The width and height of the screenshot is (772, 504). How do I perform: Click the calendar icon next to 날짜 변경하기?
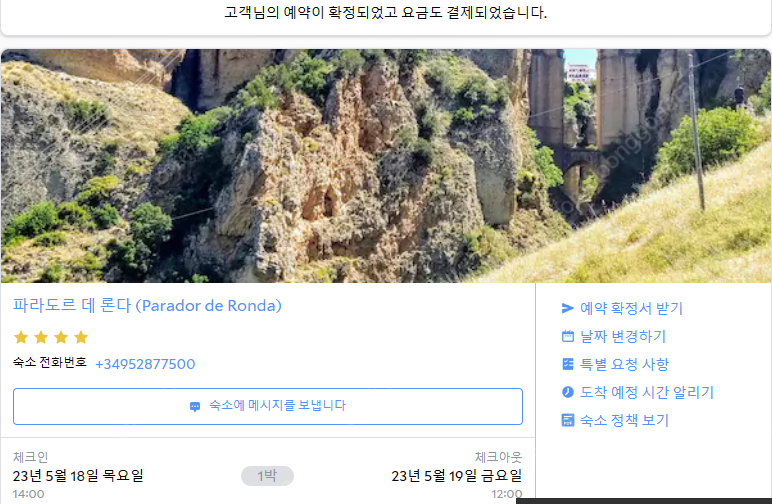click(x=568, y=336)
